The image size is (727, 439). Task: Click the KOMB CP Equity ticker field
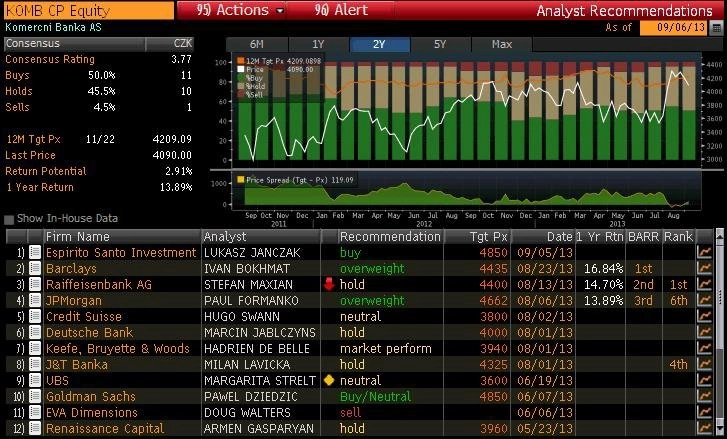pyautogui.click(x=89, y=10)
